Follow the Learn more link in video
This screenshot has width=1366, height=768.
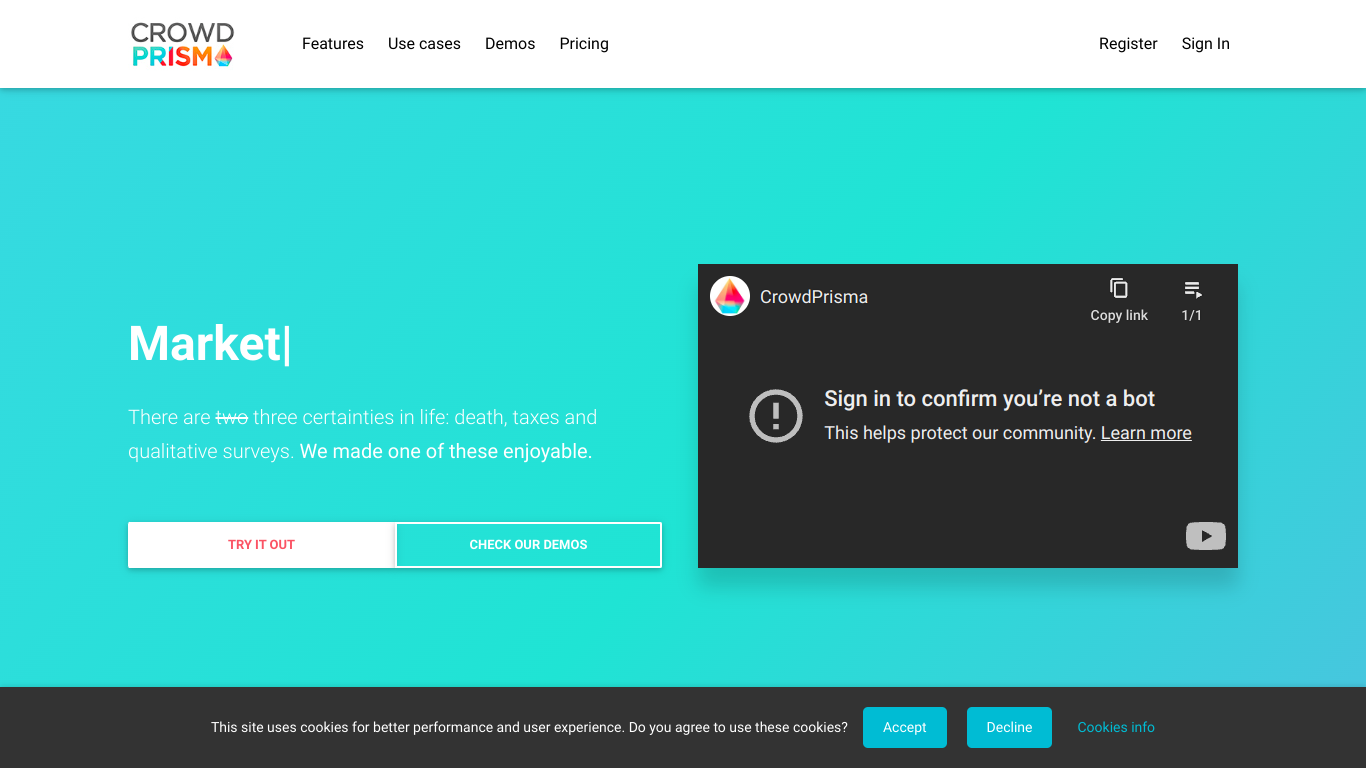coord(1146,433)
